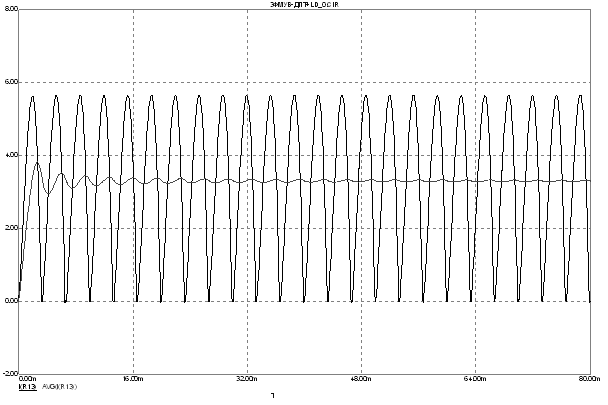Click the average curve's right end near 80.00m
The width and height of the screenshot is (608, 405).
pyautogui.click(x=590, y=181)
